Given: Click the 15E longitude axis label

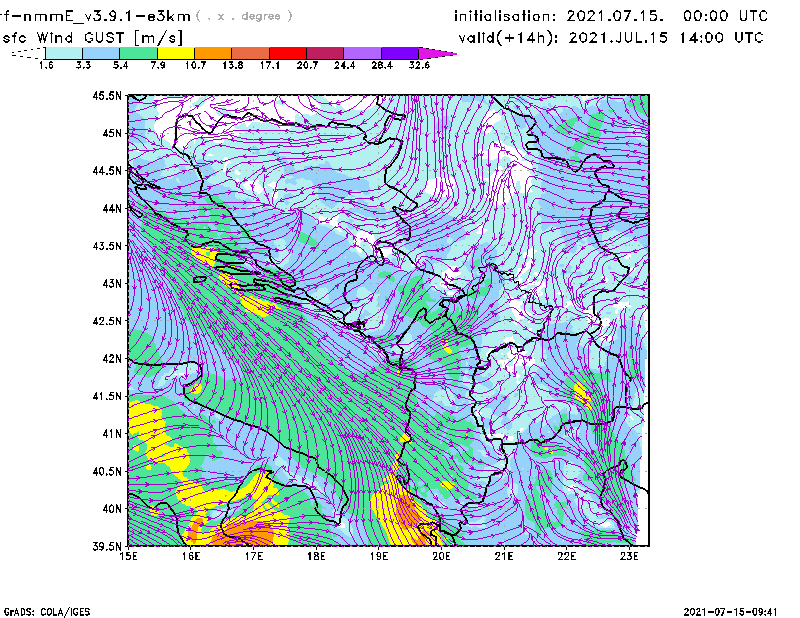Looking at the screenshot, I should [128, 556].
